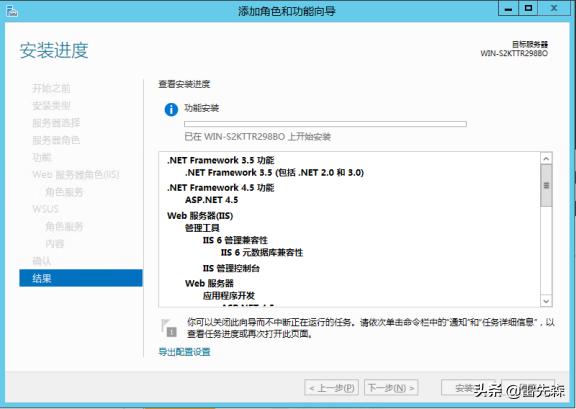The width and height of the screenshot is (576, 409).
Task: Click the 上一步(P) button
Action: click(x=332, y=388)
